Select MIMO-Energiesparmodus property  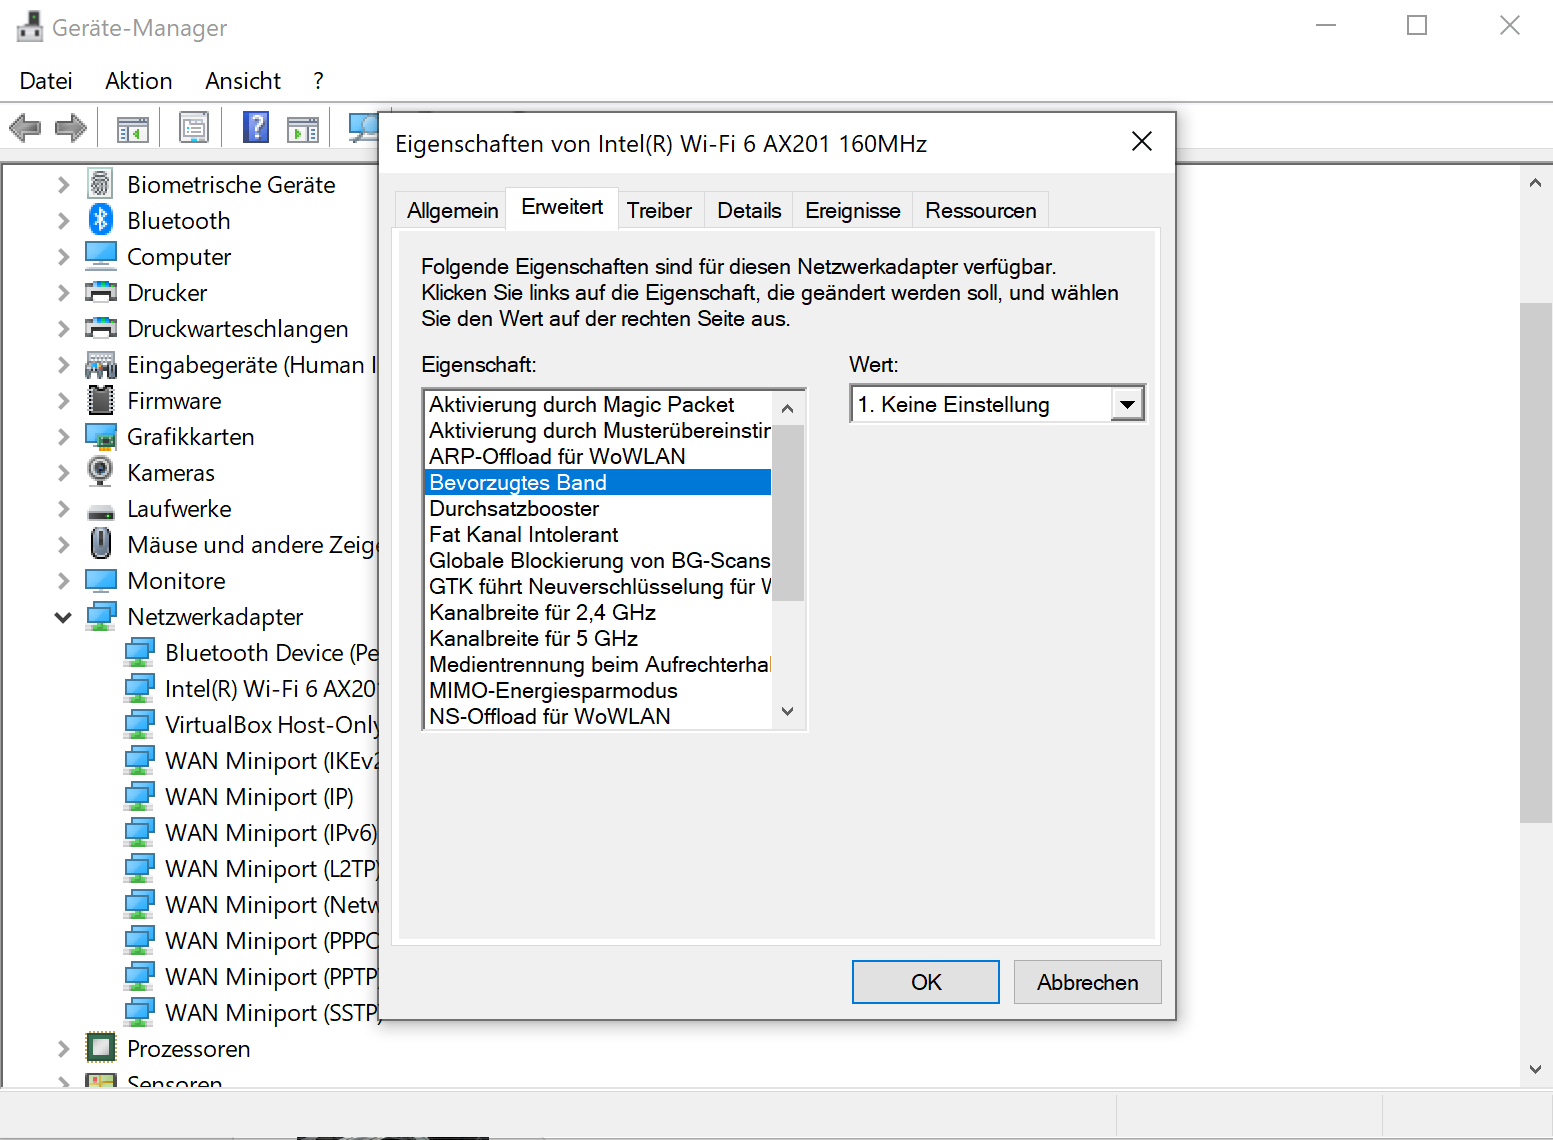click(x=598, y=690)
